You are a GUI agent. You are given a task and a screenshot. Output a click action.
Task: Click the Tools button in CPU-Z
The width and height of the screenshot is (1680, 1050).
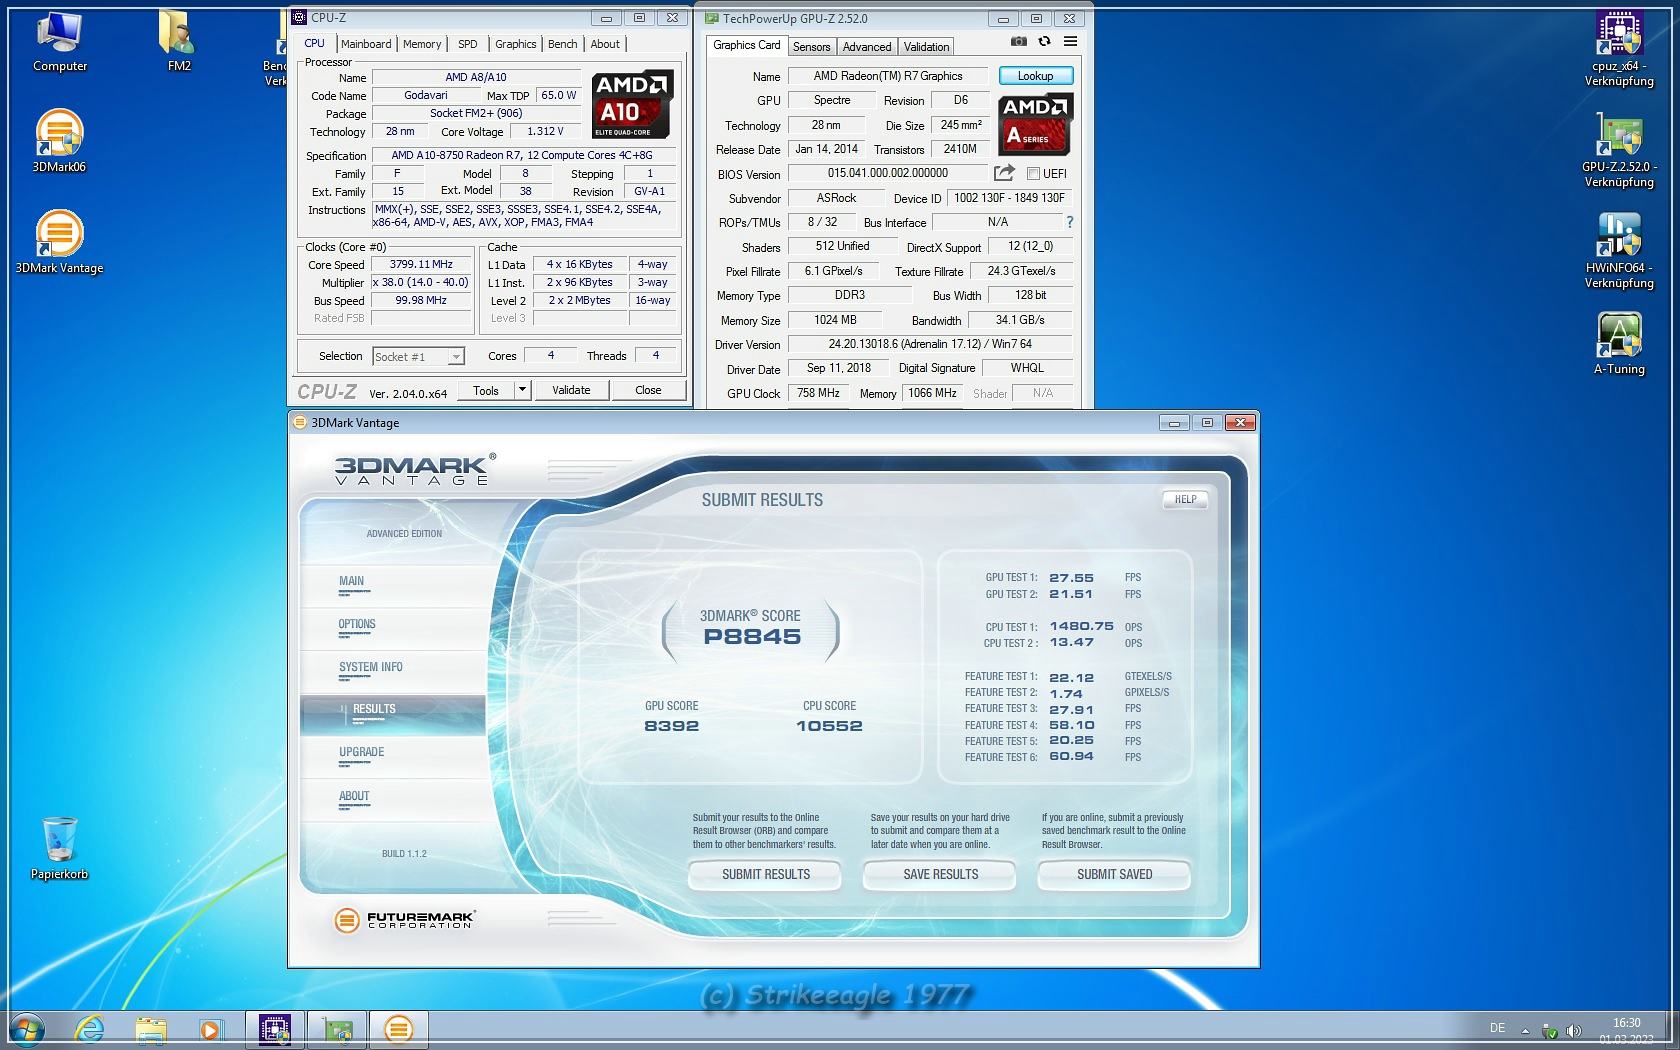[486, 390]
